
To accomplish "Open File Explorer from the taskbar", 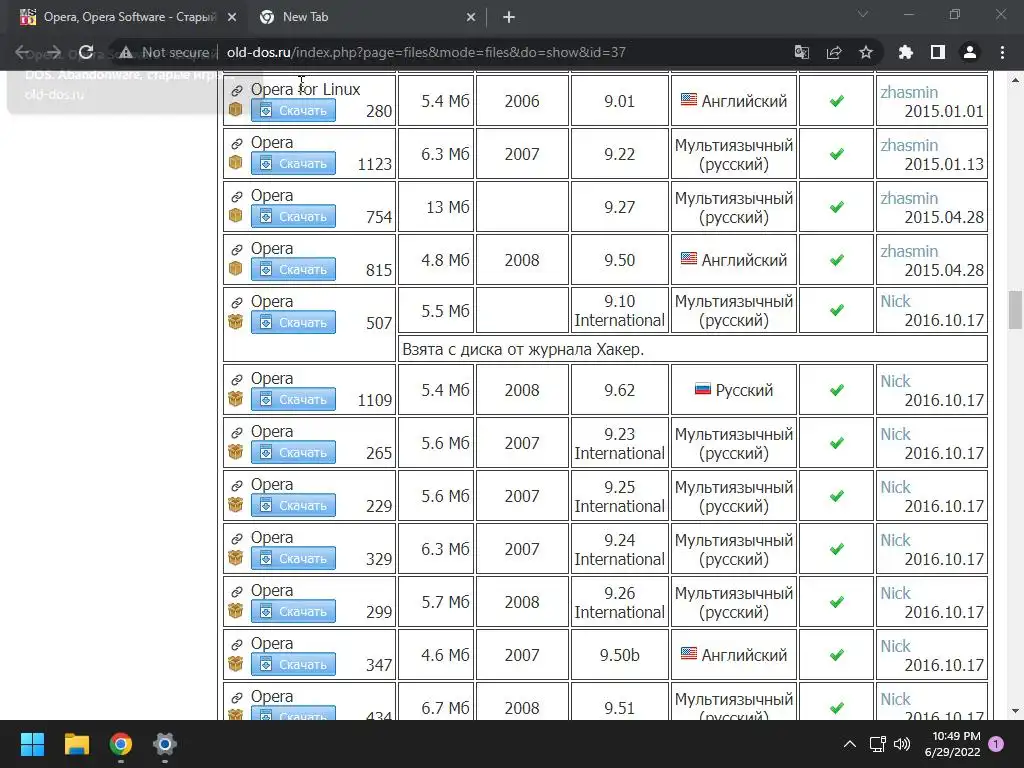I will (76, 744).
